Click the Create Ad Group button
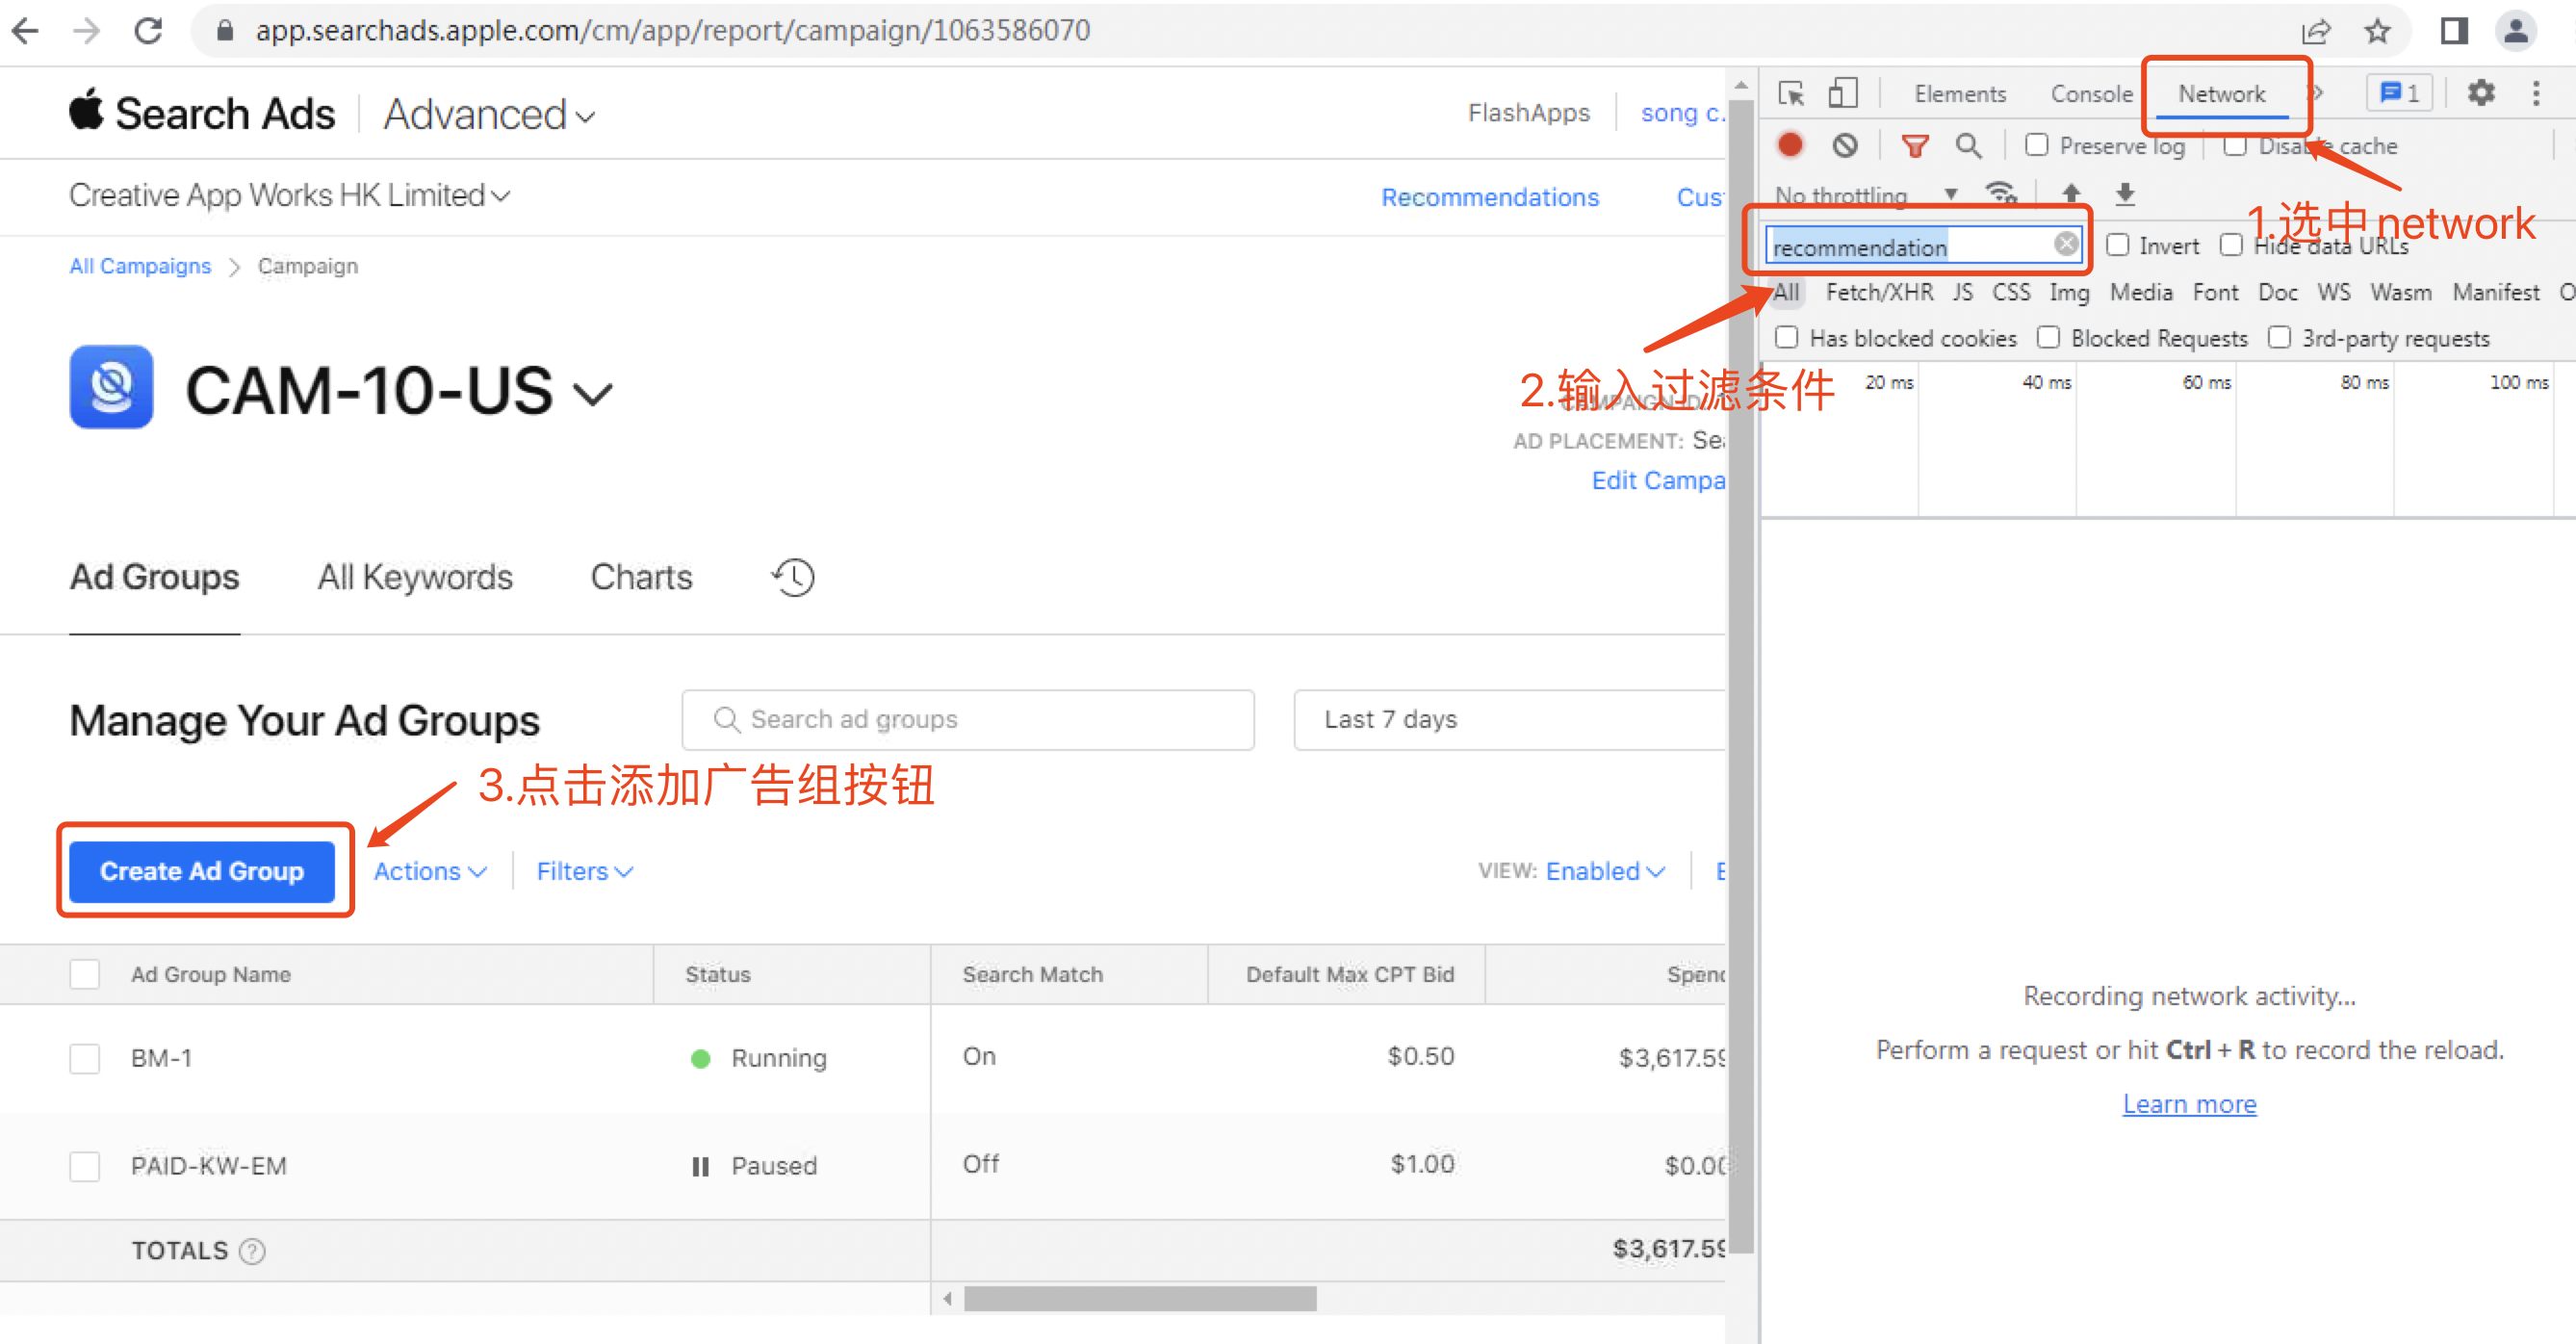Viewport: 2576px width, 1344px height. pyautogui.click(x=202, y=871)
